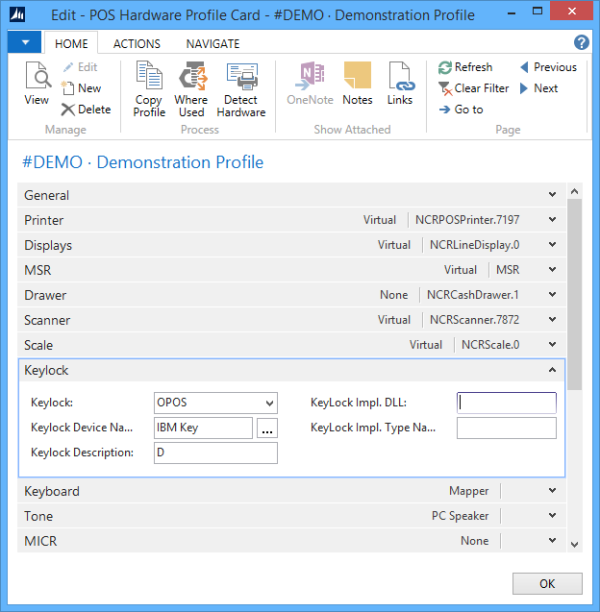
Task: Open the NAVIGATE ribbon tab
Action: tap(212, 44)
